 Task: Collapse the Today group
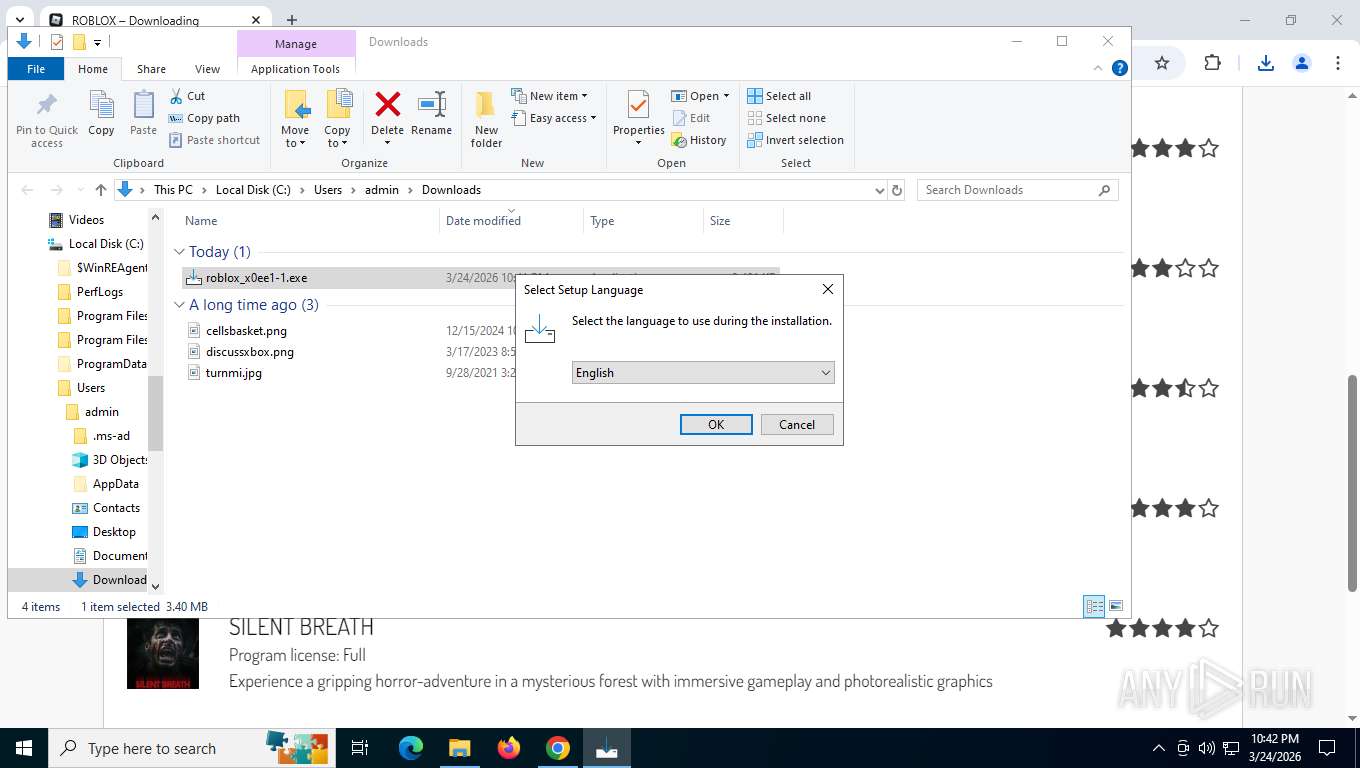pos(179,252)
